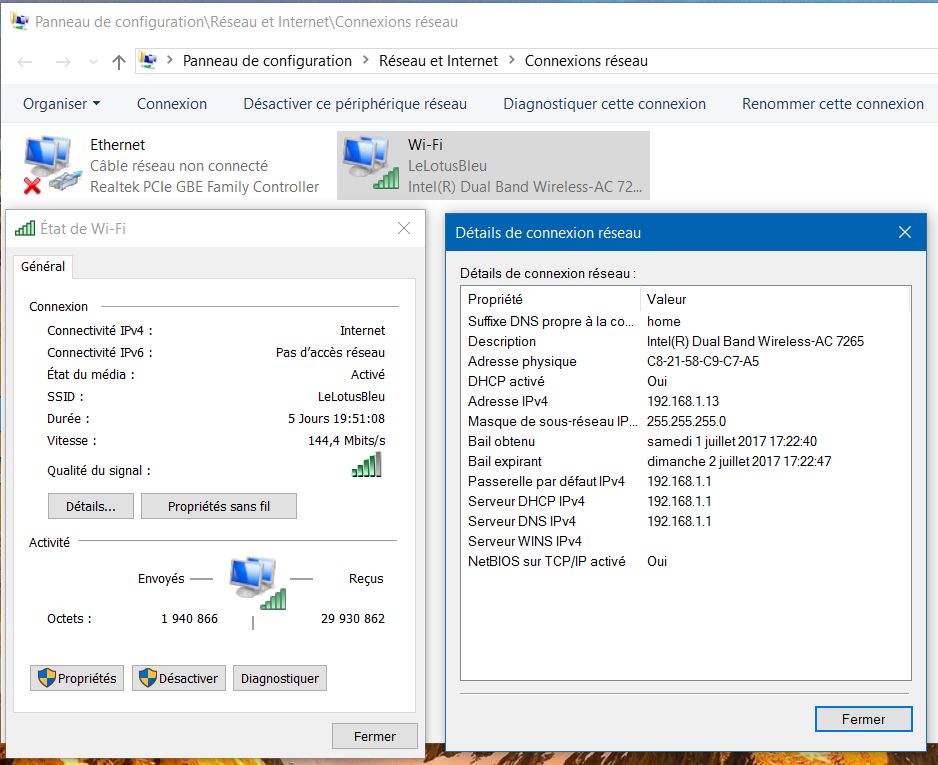Click the address bar location icon
The width and height of the screenshot is (938, 765).
(148, 61)
